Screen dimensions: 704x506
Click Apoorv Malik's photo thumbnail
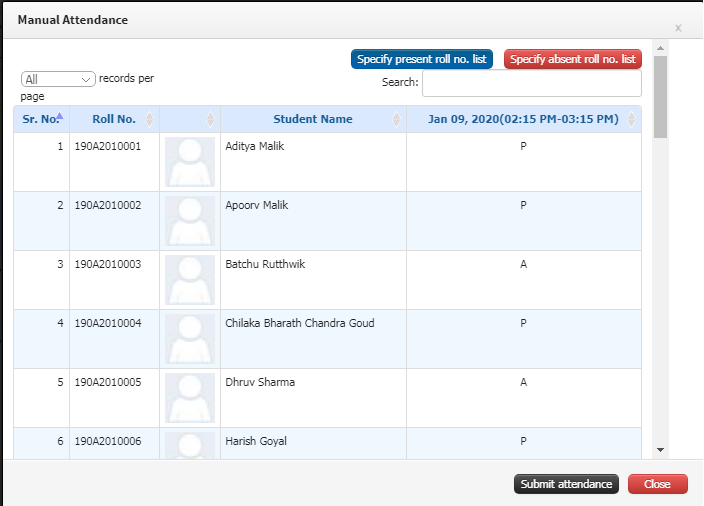tap(190, 221)
